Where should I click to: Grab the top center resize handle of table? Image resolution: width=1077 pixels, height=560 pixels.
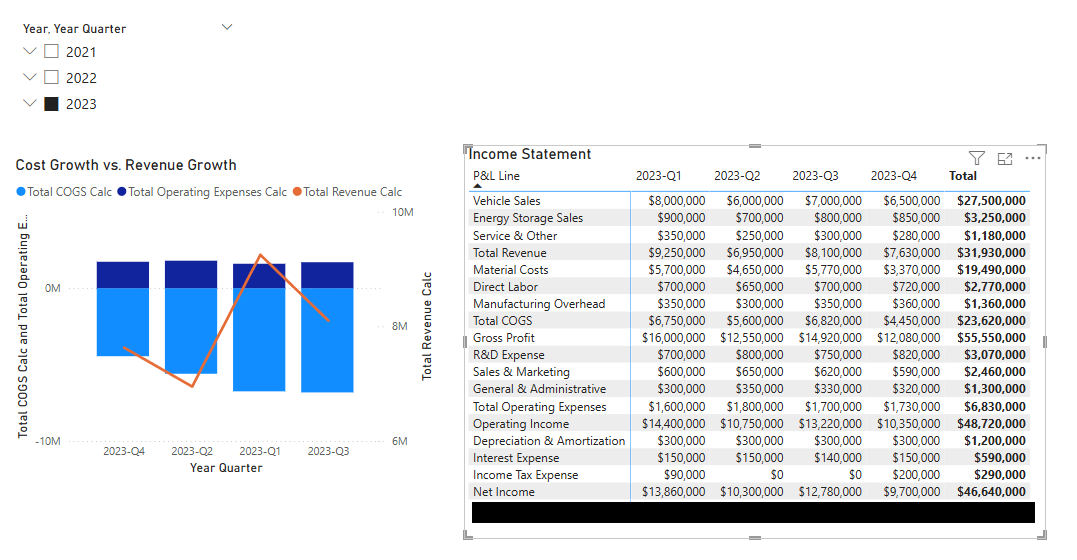754,146
